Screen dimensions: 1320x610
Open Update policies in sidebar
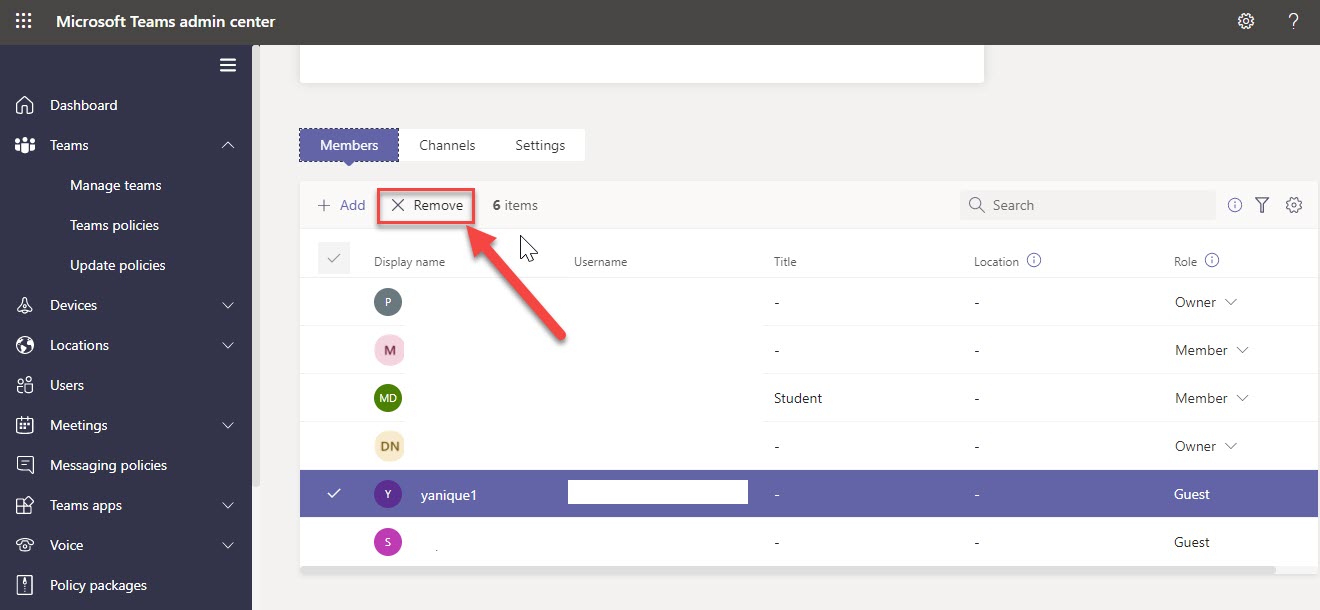[x=118, y=265]
